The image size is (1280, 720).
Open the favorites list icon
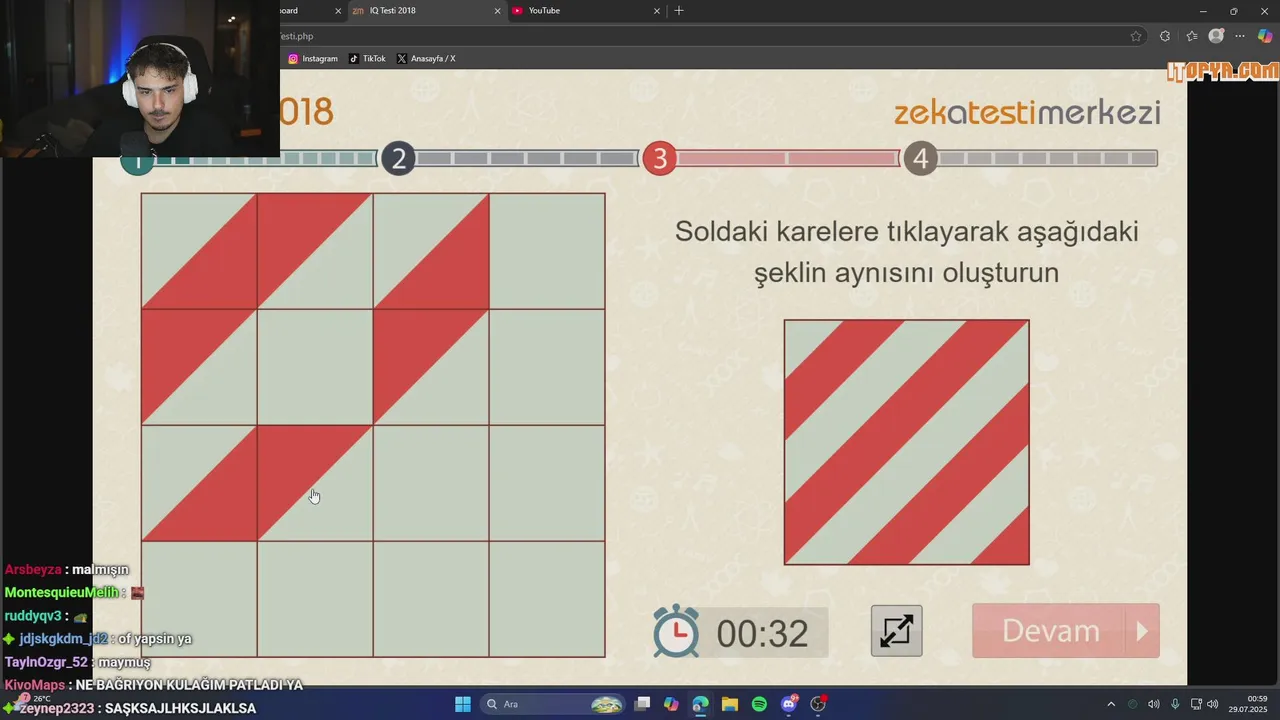pyautogui.click(x=1191, y=36)
